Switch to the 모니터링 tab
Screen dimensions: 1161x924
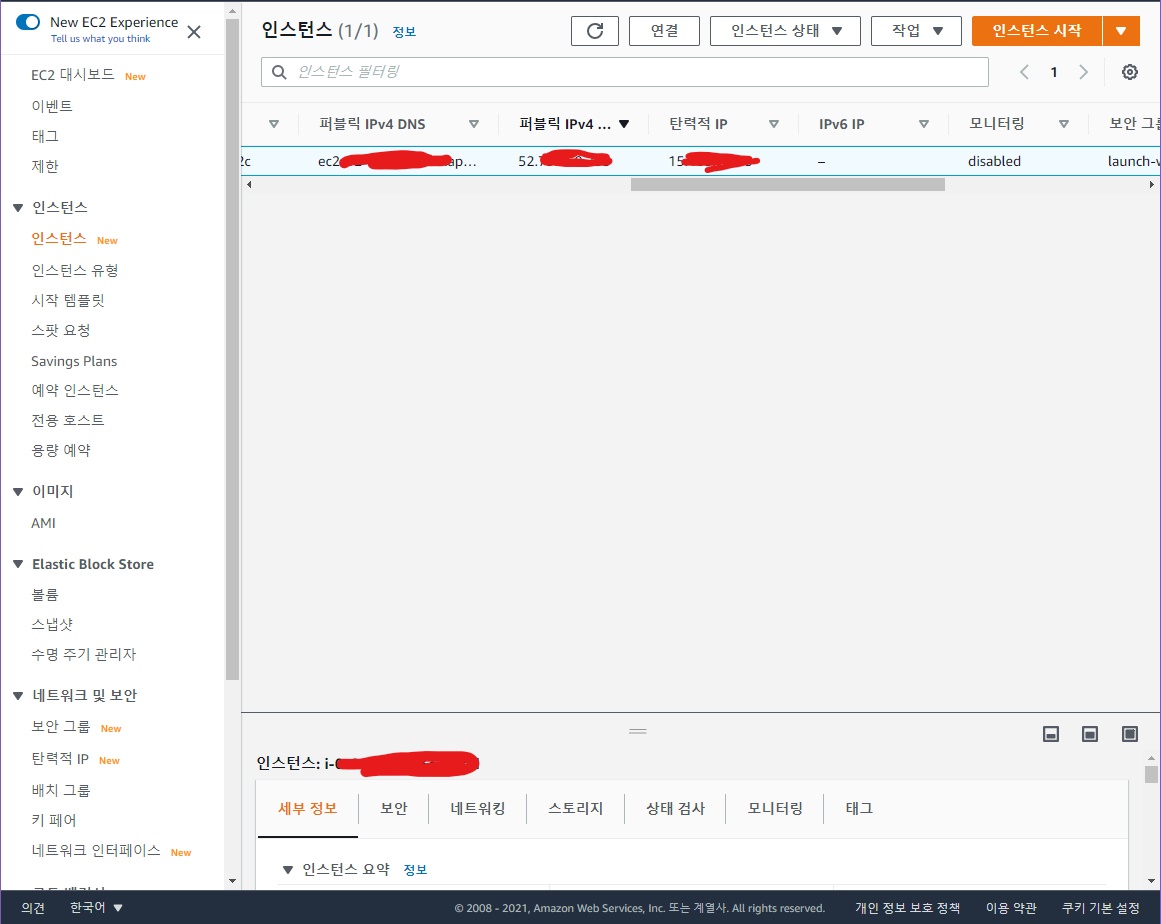click(x=775, y=808)
